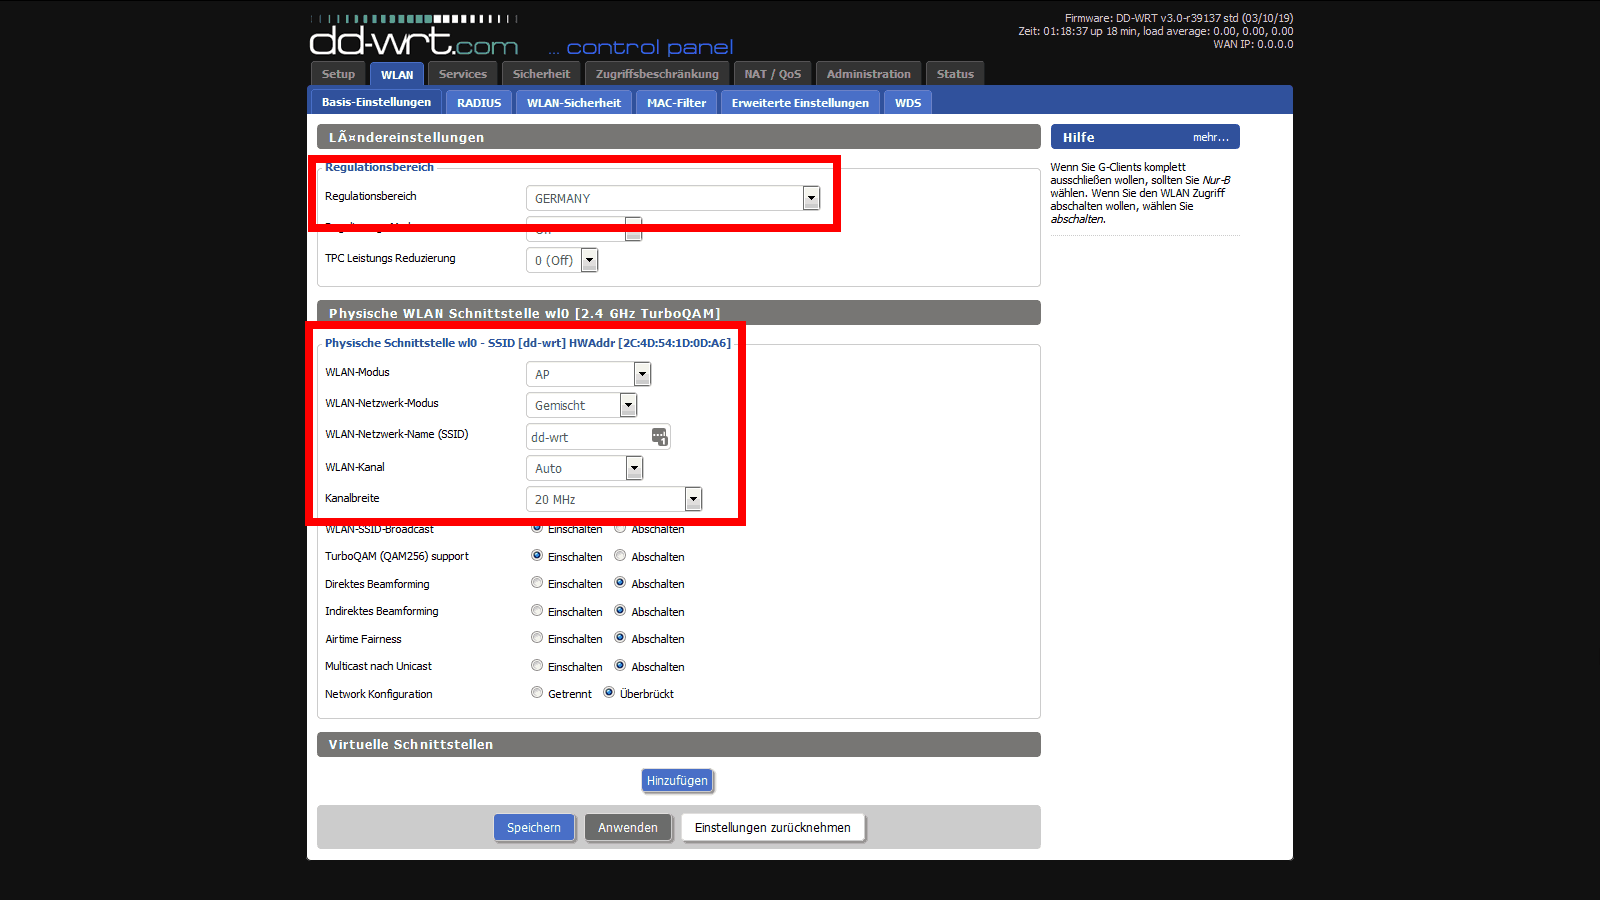Click the Anwenden button
Image resolution: width=1600 pixels, height=900 pixels.
click(628, 827)
